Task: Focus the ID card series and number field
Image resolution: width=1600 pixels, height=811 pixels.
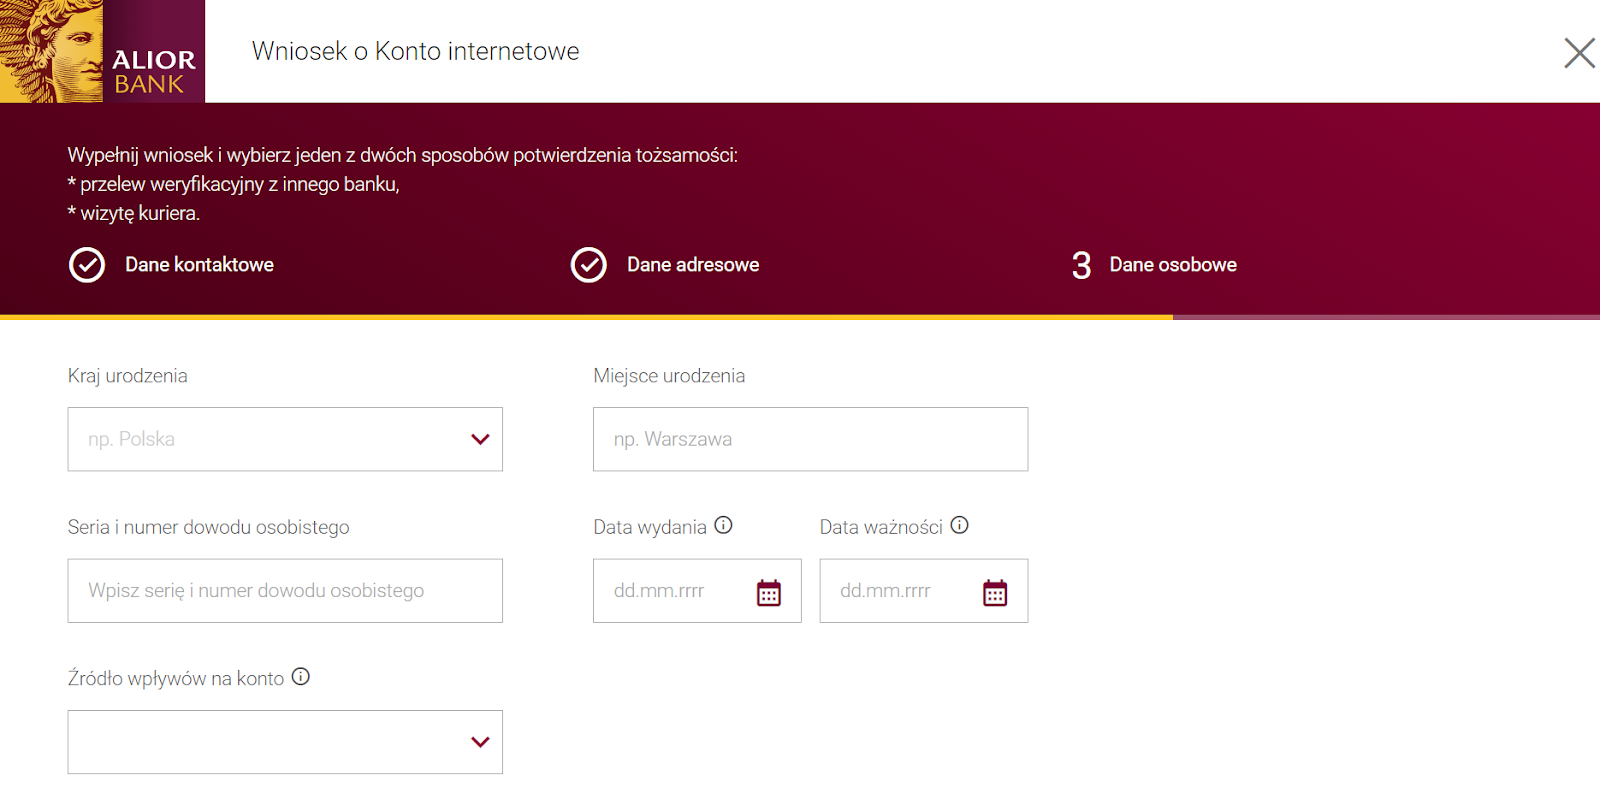Action: click(x=285, y=591)
